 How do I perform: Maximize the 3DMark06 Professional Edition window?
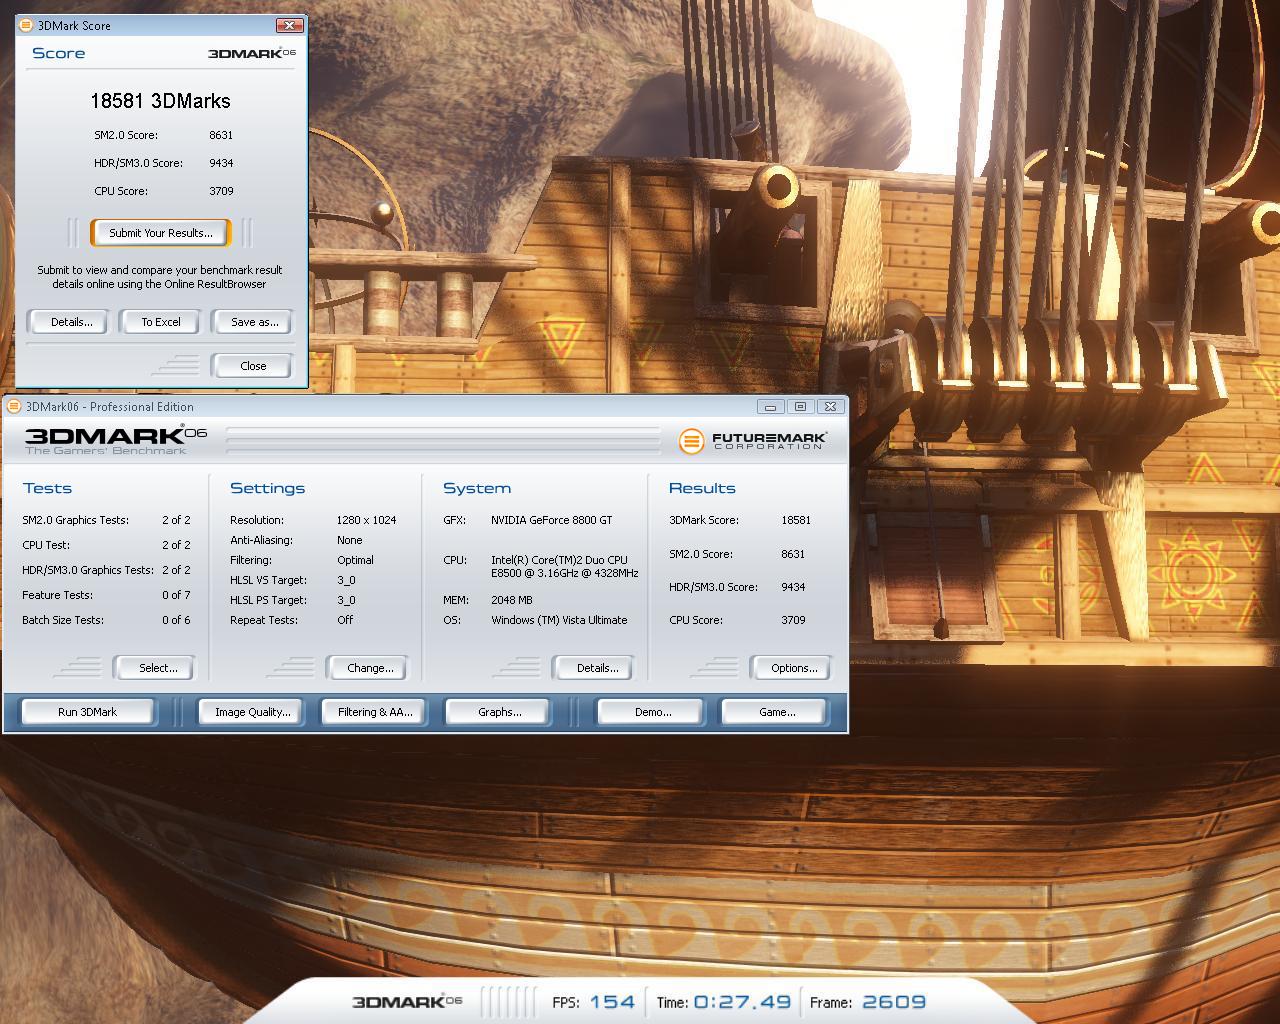click(x=800, y=406)
